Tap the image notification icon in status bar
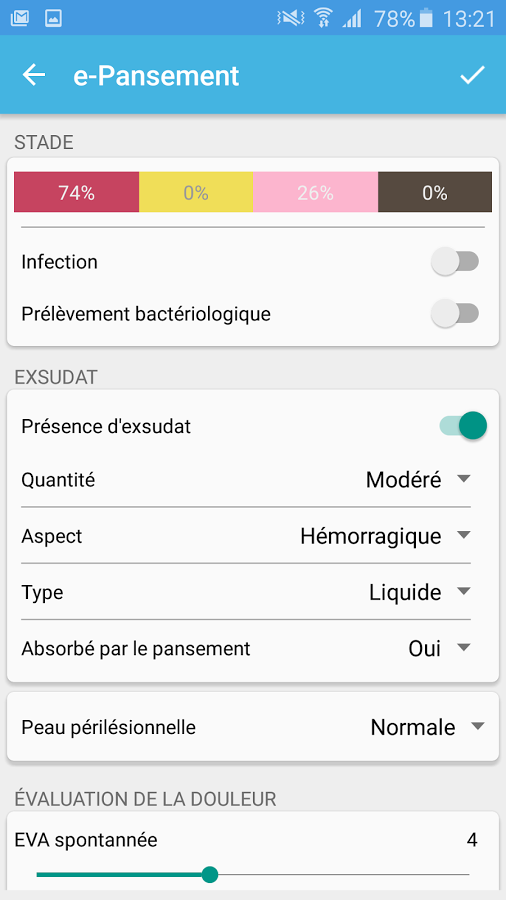 [x=53, y=18]
